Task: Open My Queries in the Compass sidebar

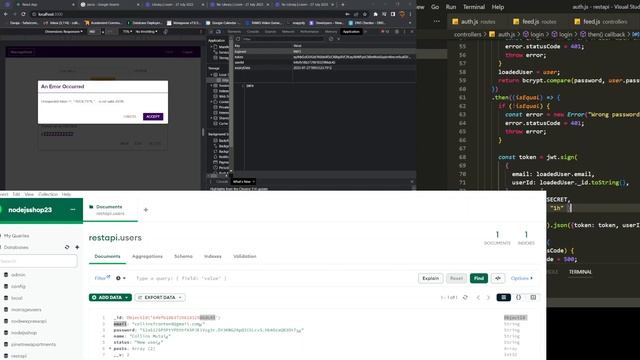Action: coord(16,236)
